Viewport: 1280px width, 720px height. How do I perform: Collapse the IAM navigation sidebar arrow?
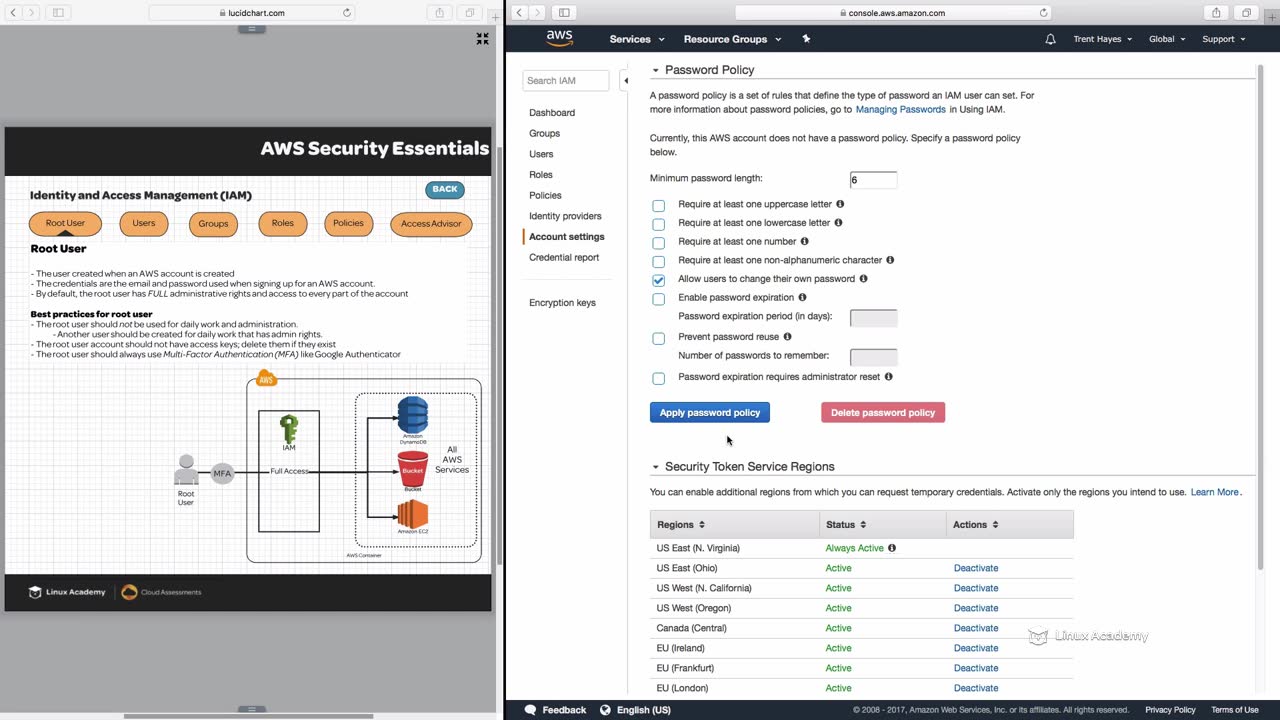click(626, 80)
